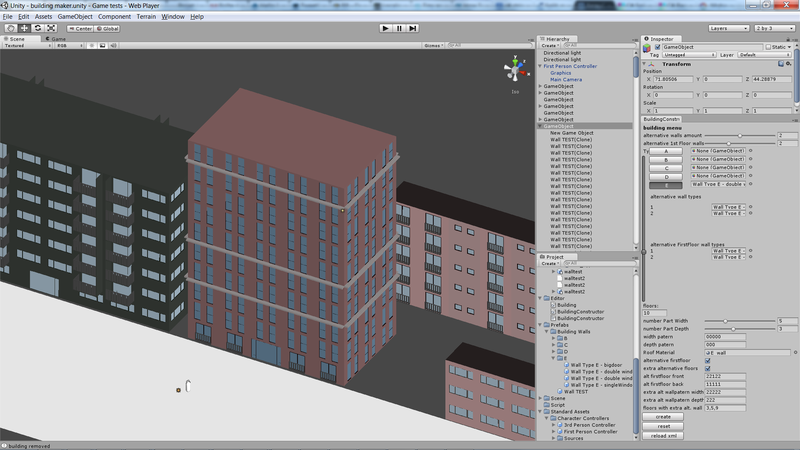Open the Terrain menu
The image size is (800, 450).
146,17
